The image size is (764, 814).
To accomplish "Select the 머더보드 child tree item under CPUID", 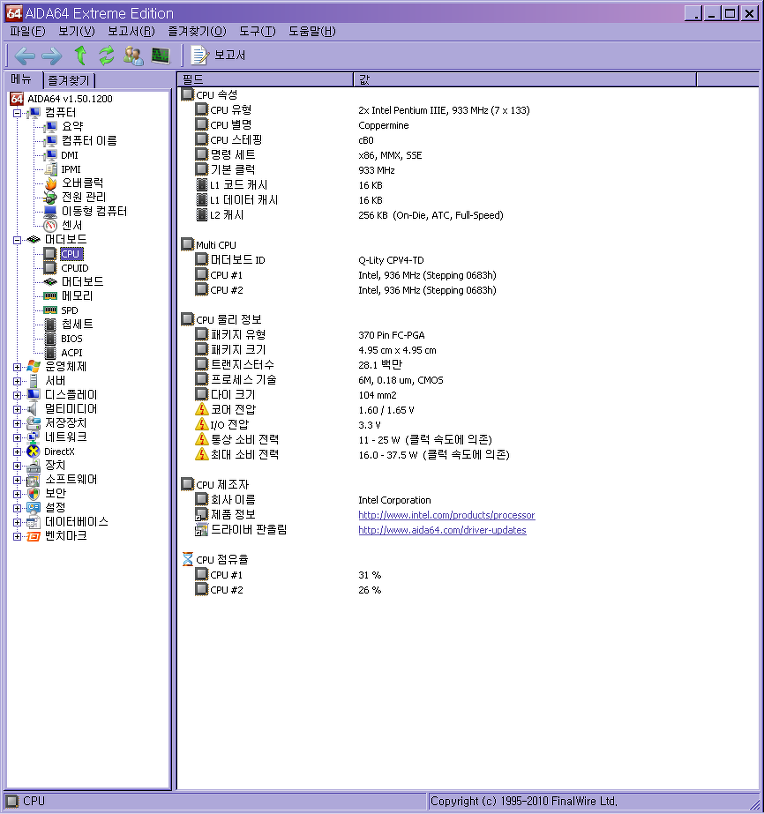I will tap(83, 282).
